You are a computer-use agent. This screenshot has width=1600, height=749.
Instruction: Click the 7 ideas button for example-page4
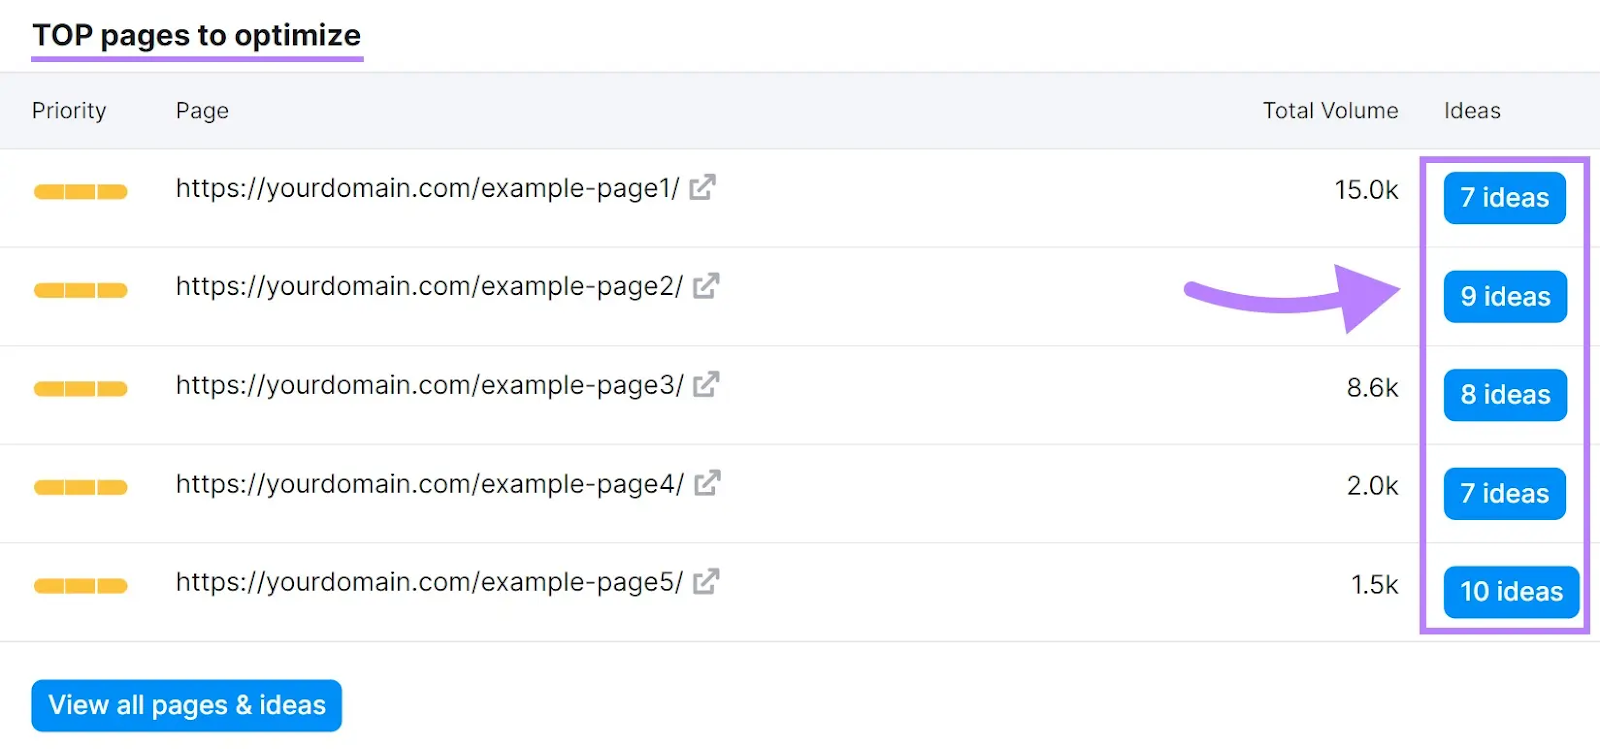pos(1503,493)
